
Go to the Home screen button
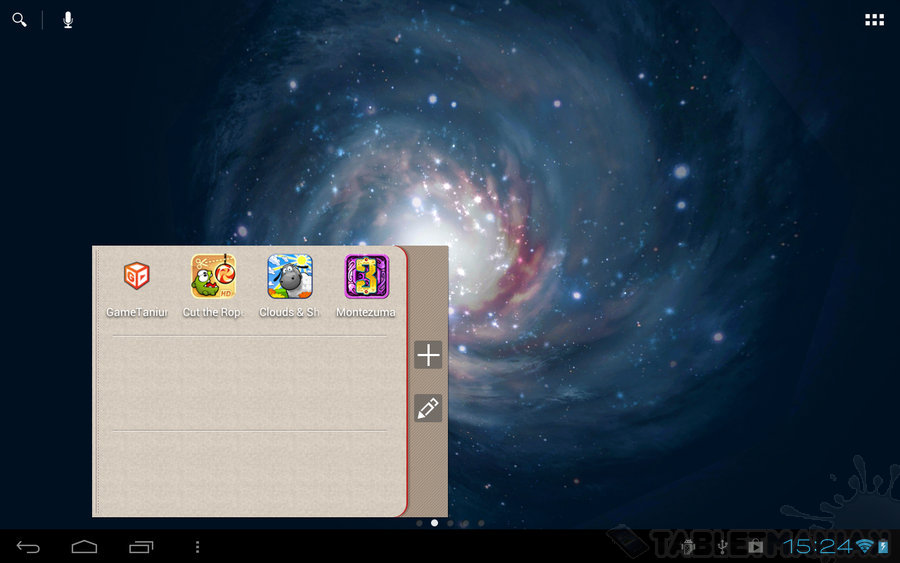[84, 546]
